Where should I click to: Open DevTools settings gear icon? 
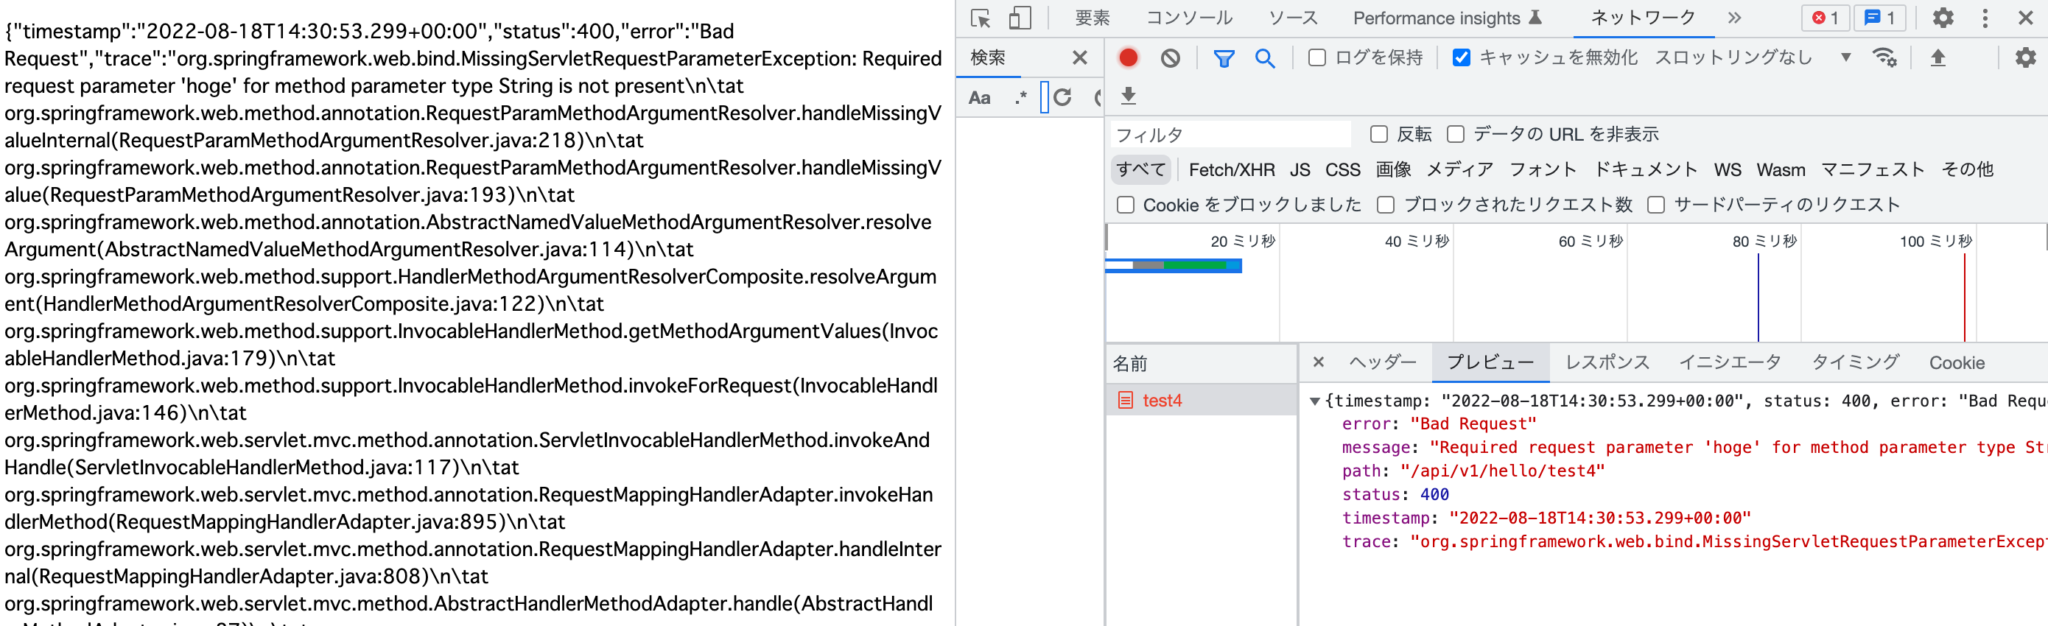click(x=1942, y=18)
